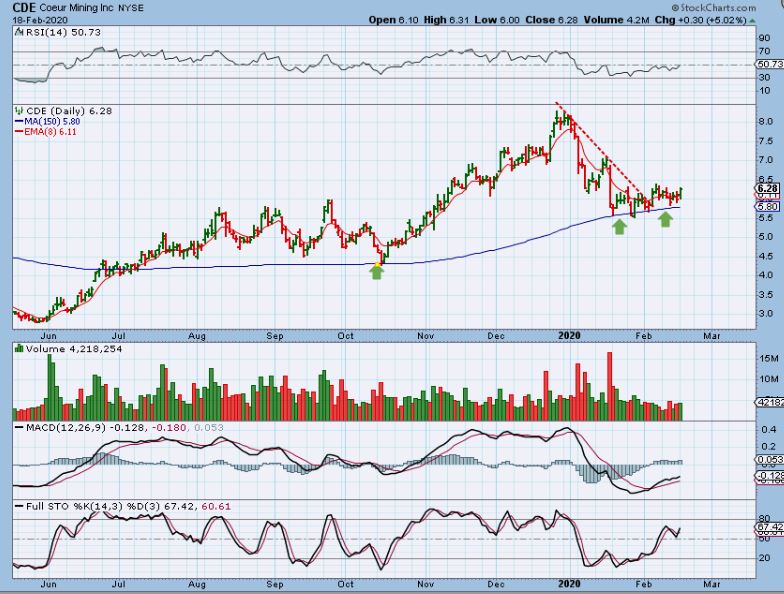Click the 8.0 level on price axis
This screenshot has width=784, height=594.
[x=766, y=122]
